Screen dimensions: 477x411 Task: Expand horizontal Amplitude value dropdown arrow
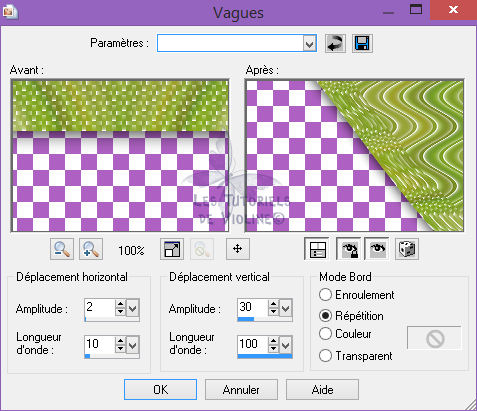tap(133, 308)
